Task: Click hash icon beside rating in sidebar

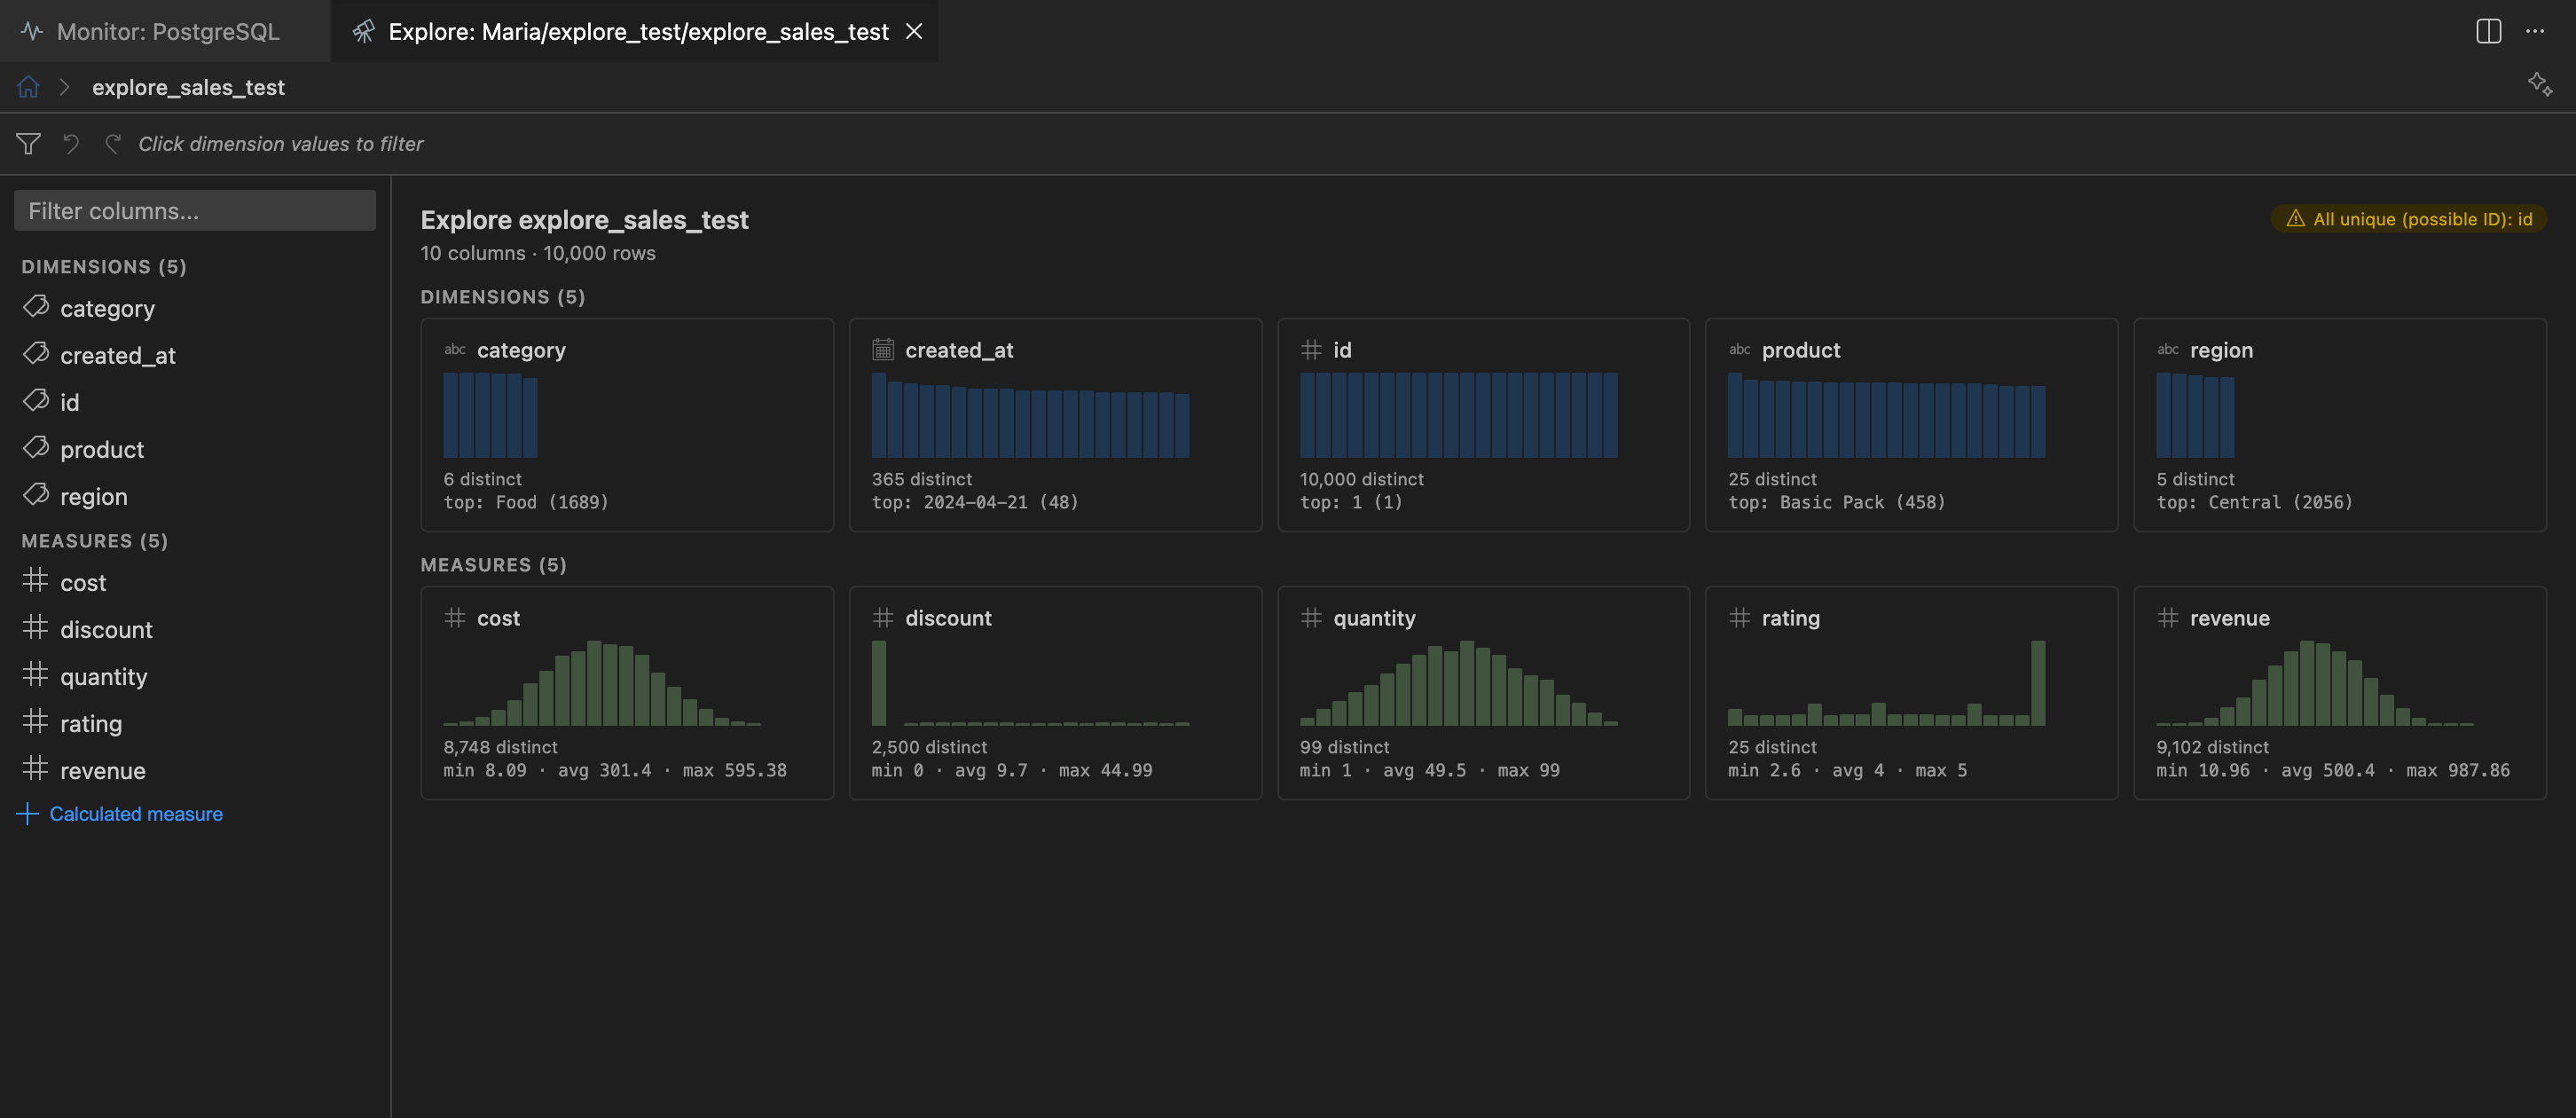Action: point(35,721)
